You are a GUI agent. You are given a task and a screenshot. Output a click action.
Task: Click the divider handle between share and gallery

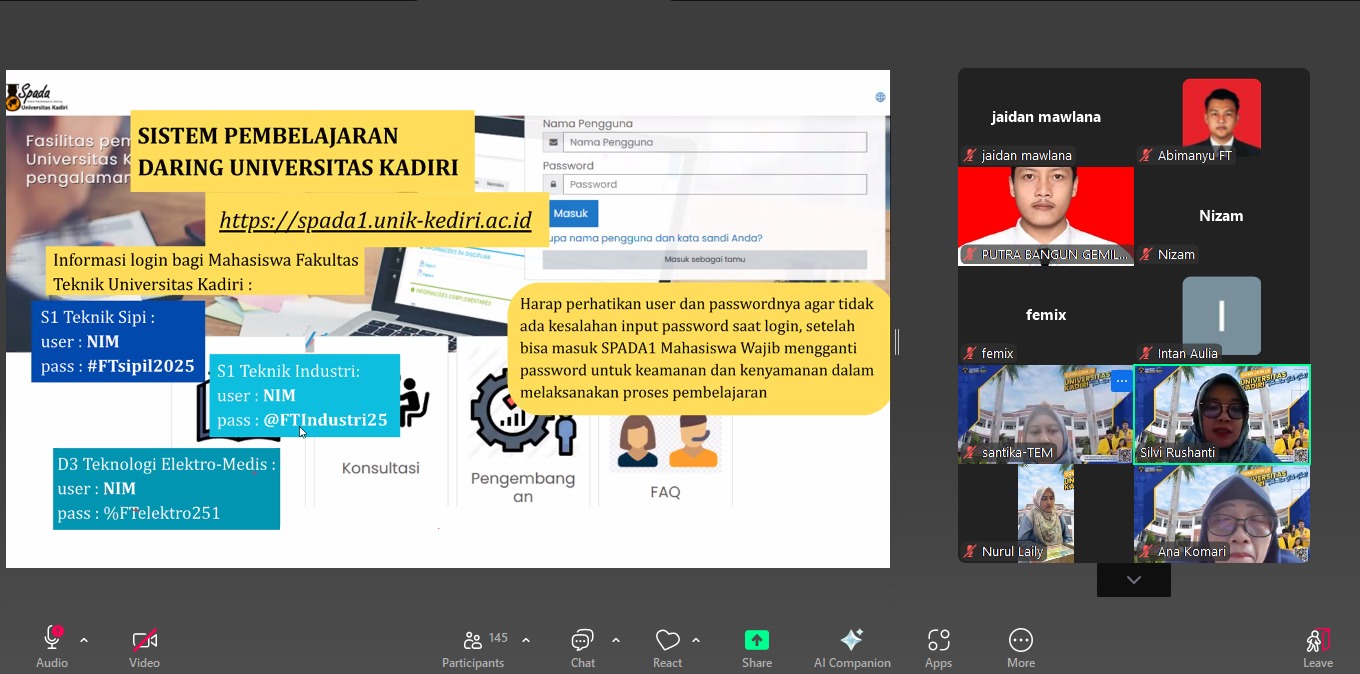pos(897,342)
